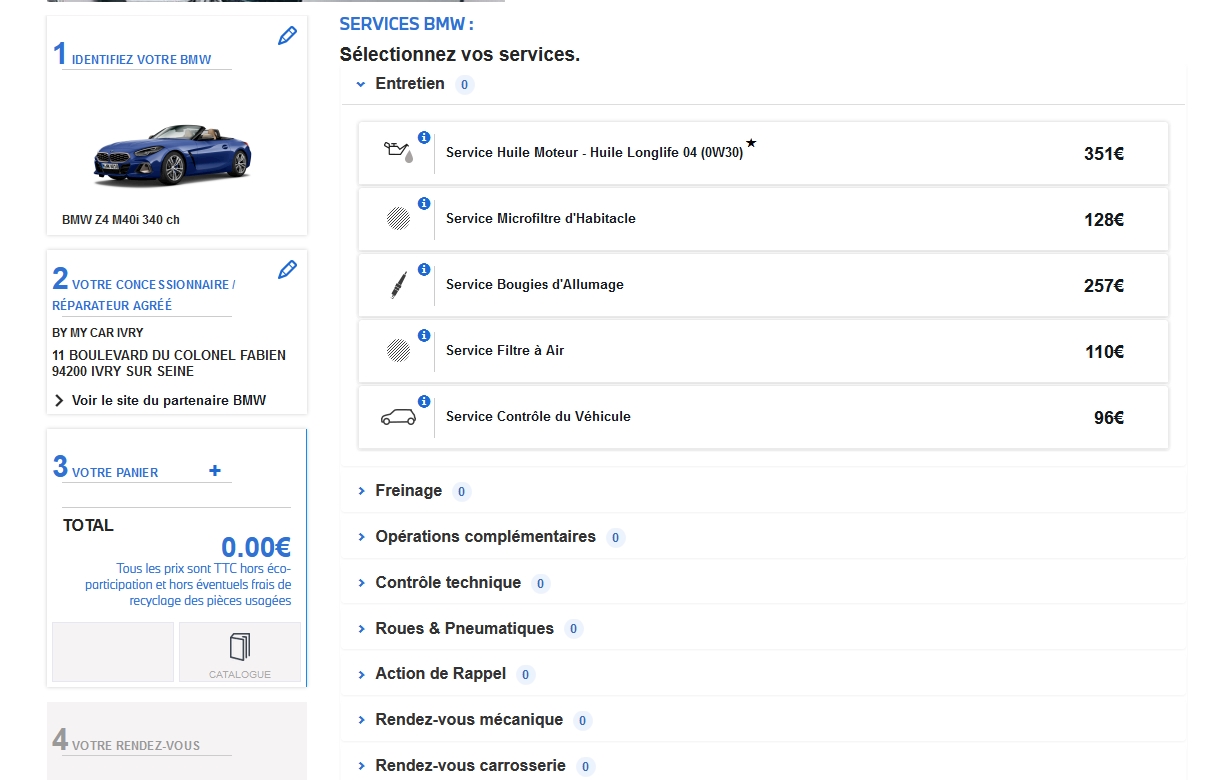The height and width of the screenshot is (780, 1211).
Task: Click info icon for Service Huile Moteur
Action: (424, 137)
